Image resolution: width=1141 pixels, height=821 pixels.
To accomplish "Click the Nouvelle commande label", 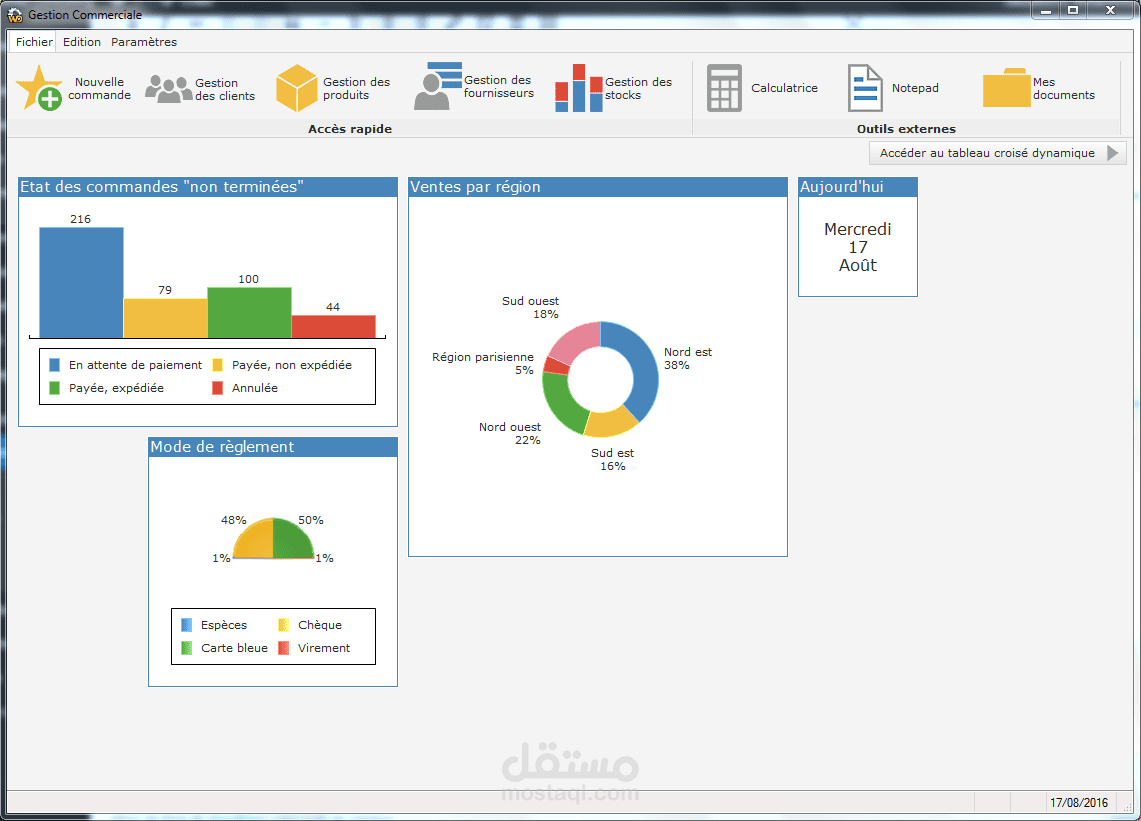I will (x=100, y=89).
